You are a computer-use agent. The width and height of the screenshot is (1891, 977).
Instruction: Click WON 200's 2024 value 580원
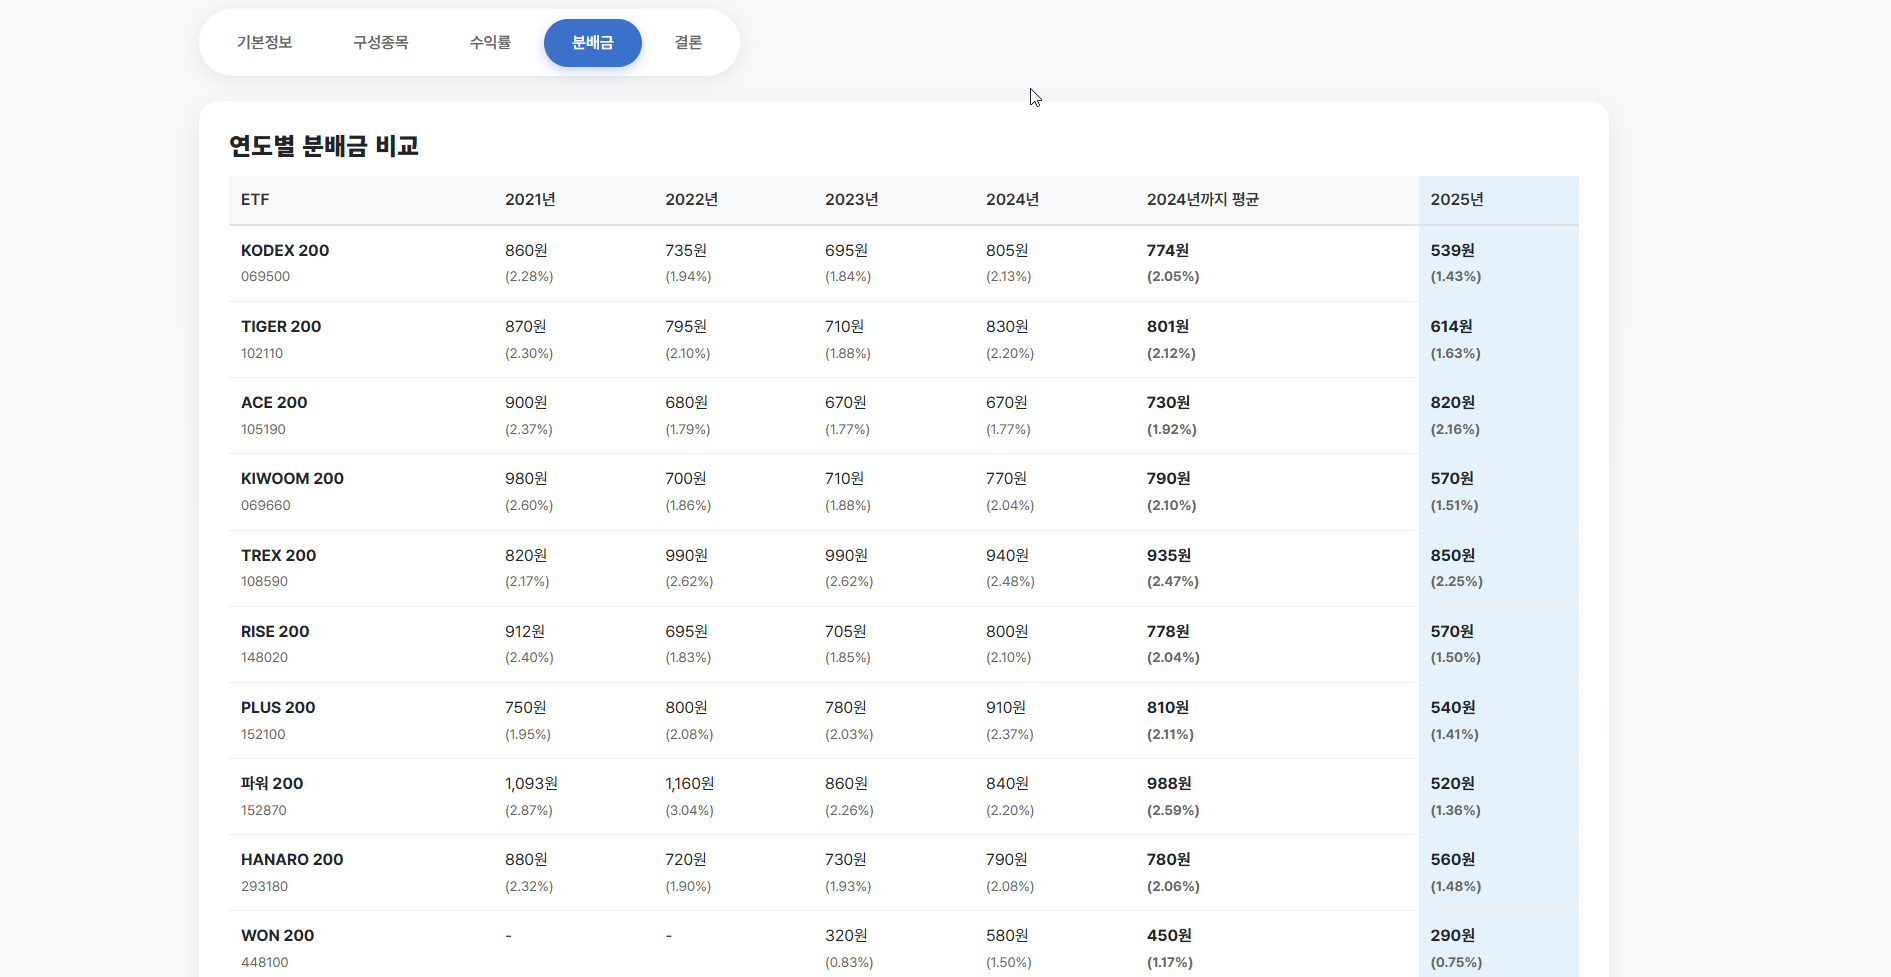[1007, 936]
